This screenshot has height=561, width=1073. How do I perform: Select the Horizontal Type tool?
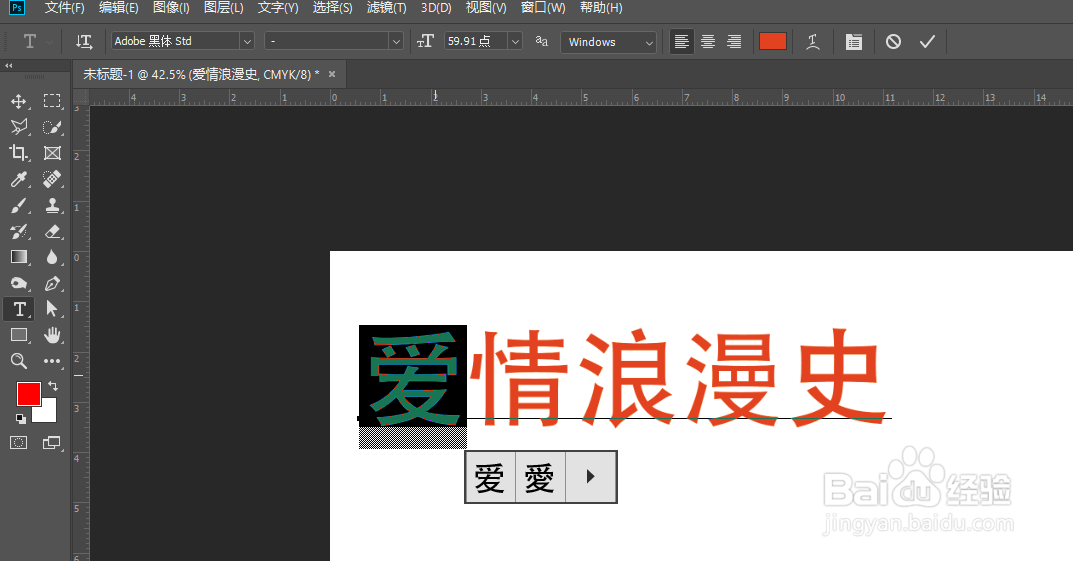coord(18,309)
